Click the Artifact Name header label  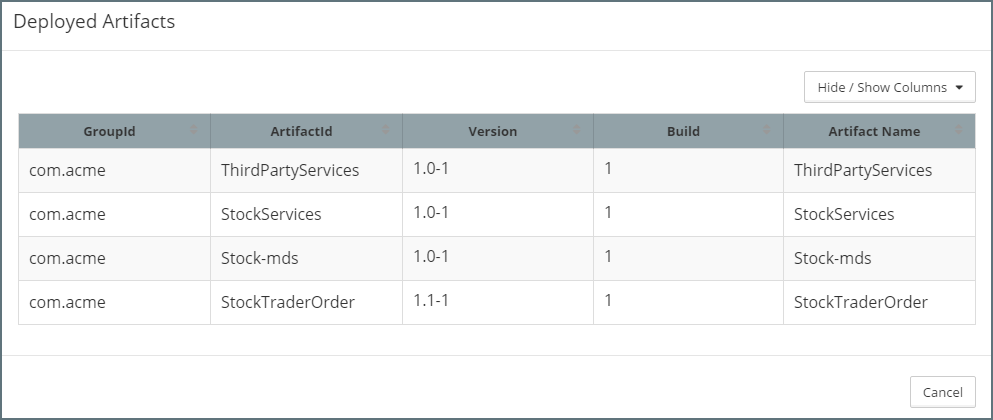pyautogui.click(x=873, y=131)
